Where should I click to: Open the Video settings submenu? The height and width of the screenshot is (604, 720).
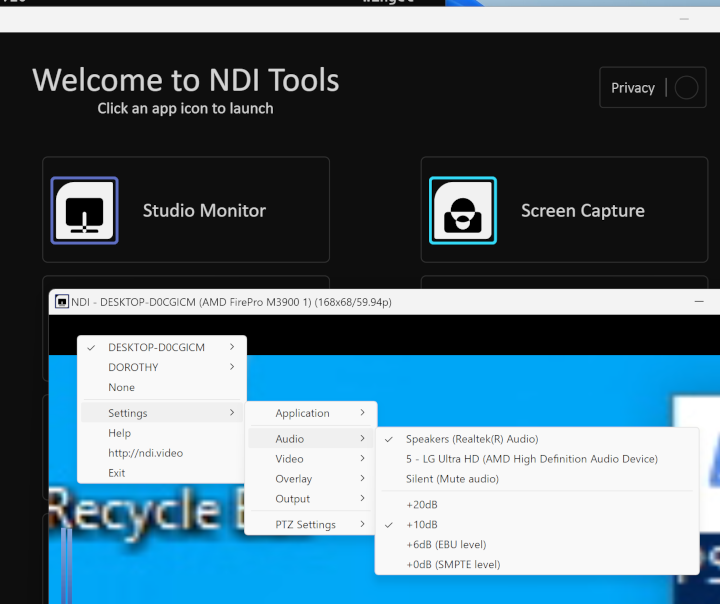pyautogui.click(x=310, y=459)
